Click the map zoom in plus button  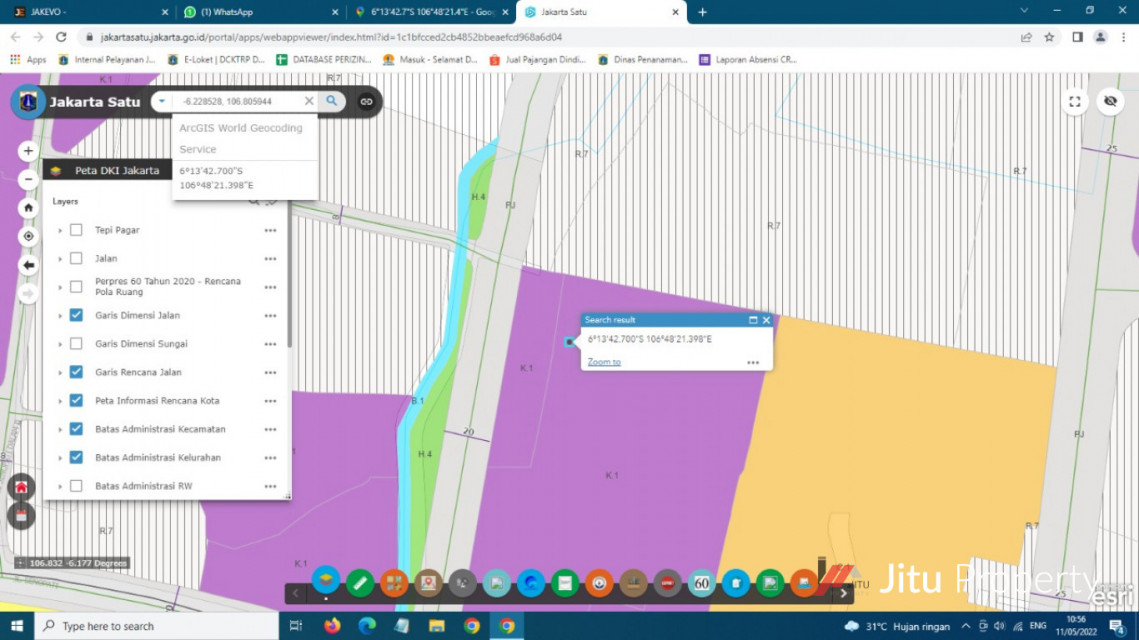point(28,151)
